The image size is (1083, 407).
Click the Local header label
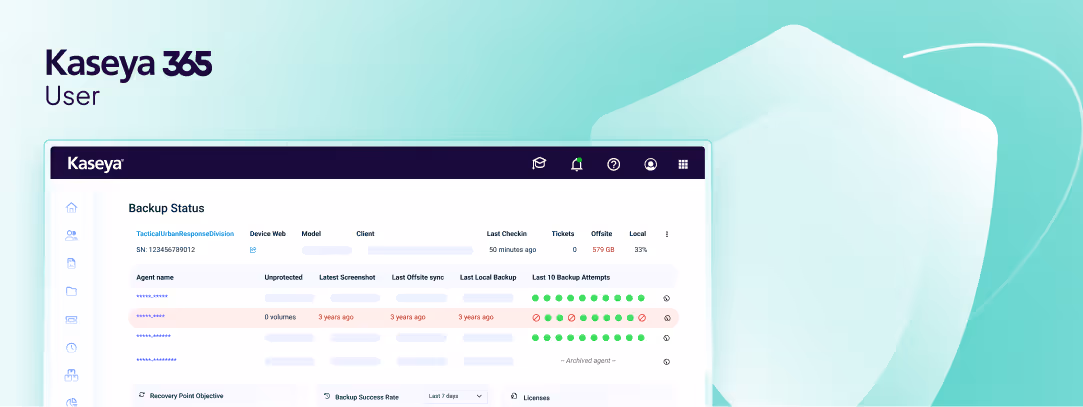(638, 234)
